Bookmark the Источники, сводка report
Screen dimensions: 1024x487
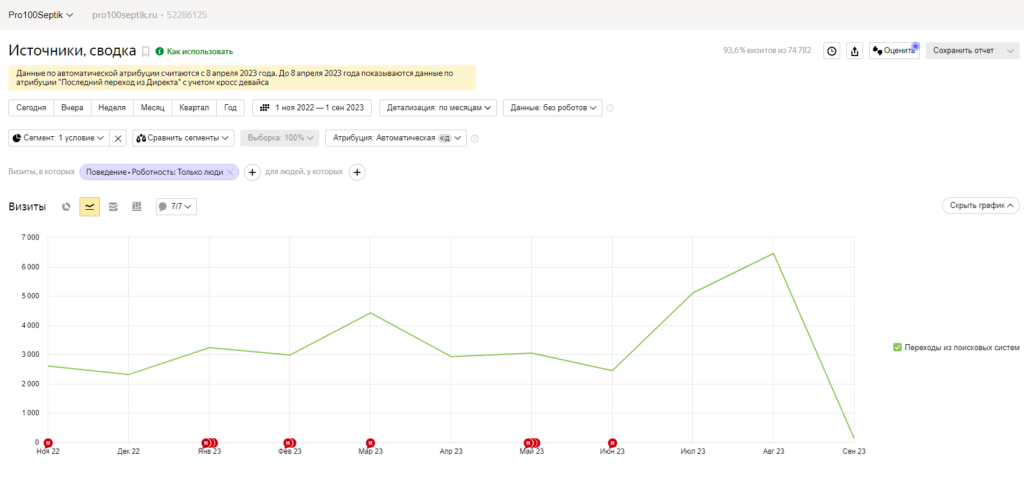pos(146,51)
